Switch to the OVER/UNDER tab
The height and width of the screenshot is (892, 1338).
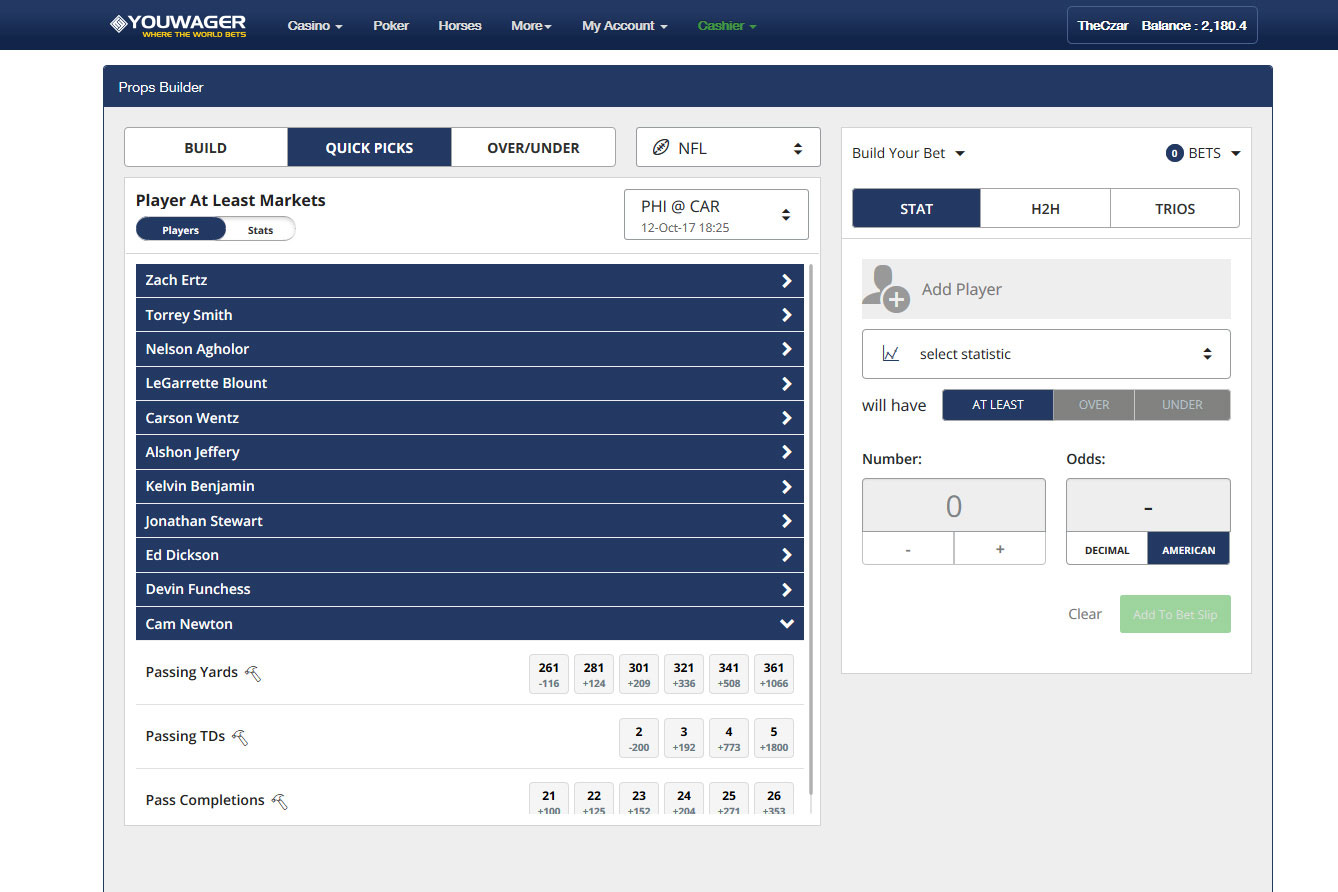[533, 148]
